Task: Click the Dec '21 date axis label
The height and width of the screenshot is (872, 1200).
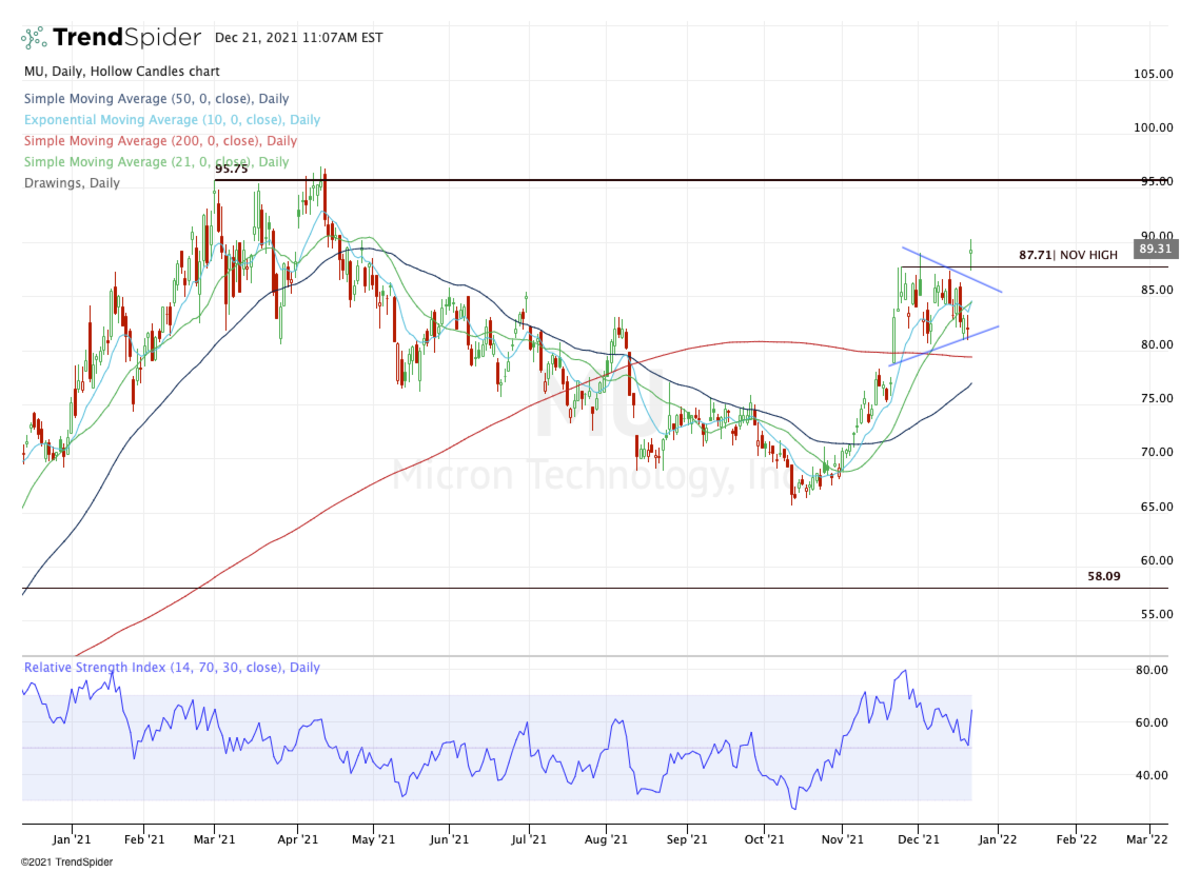Action: 919,841
